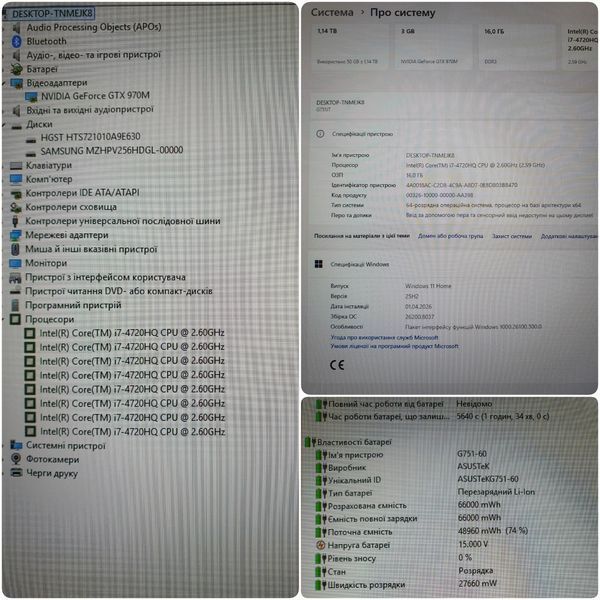The height and width of the screenshot is (600, 600).
Task: Click the Черги друку printer icon
Action: [x=16, y=473]
